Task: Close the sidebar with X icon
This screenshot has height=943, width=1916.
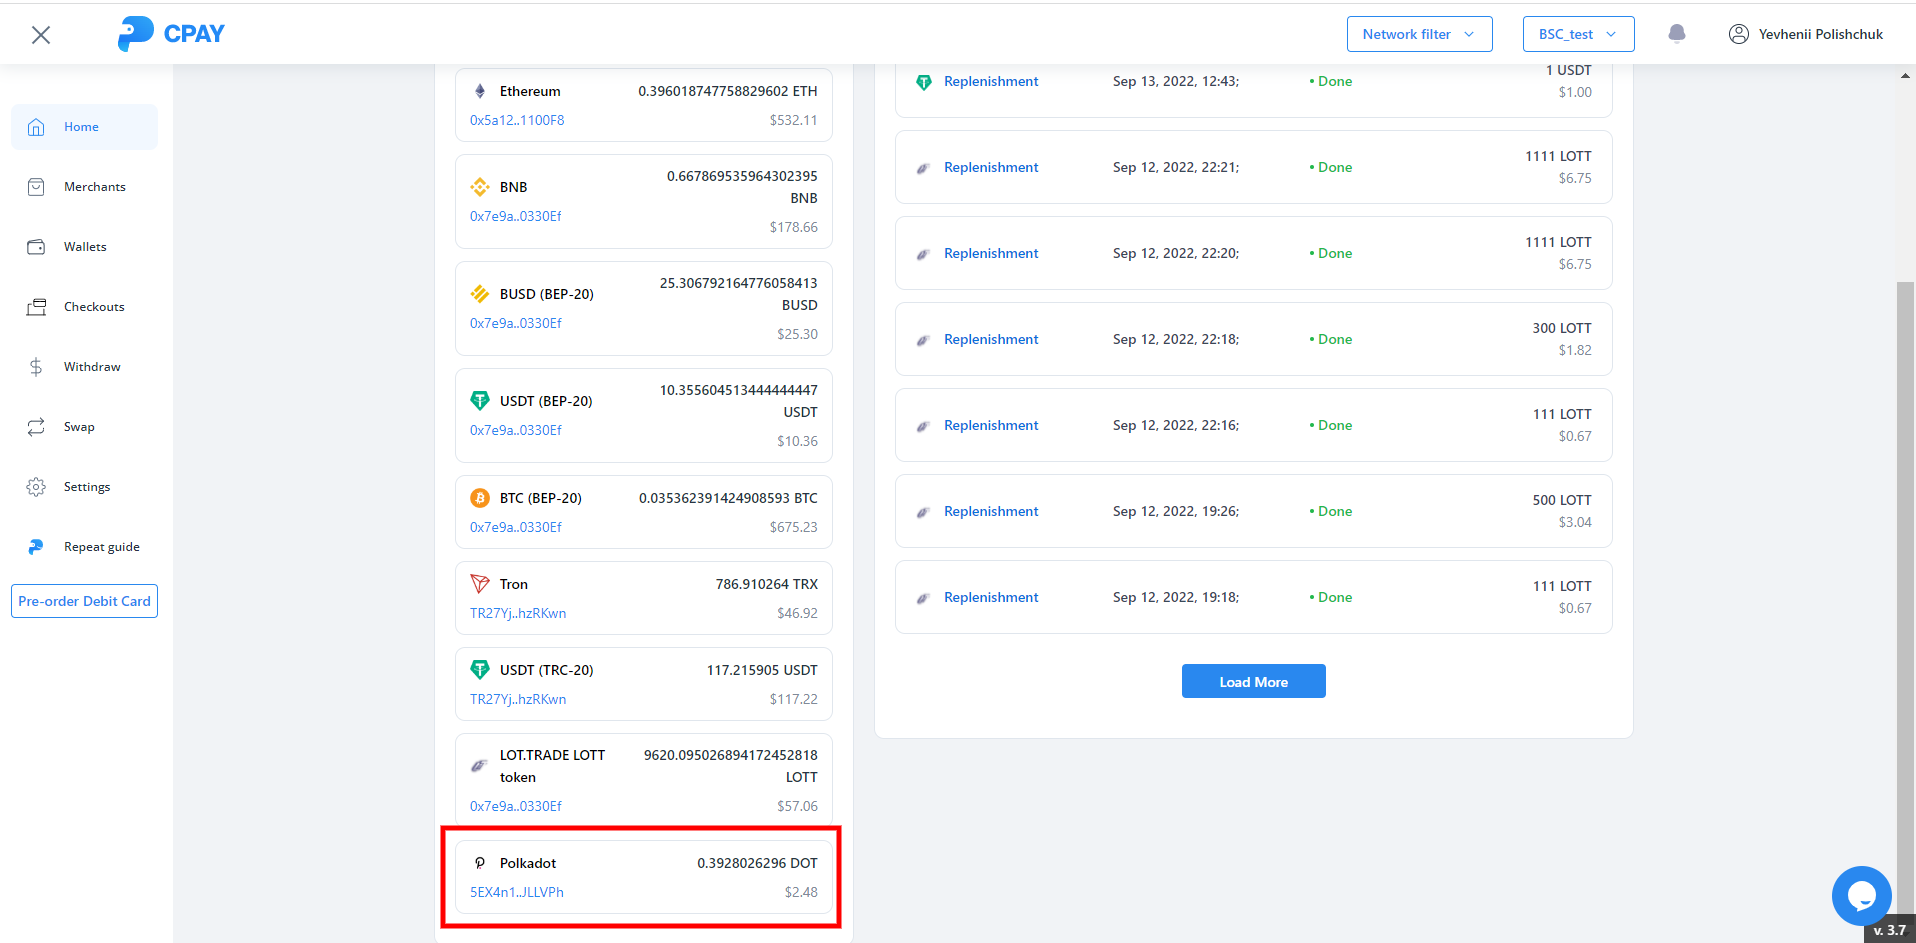Action: 41,35
